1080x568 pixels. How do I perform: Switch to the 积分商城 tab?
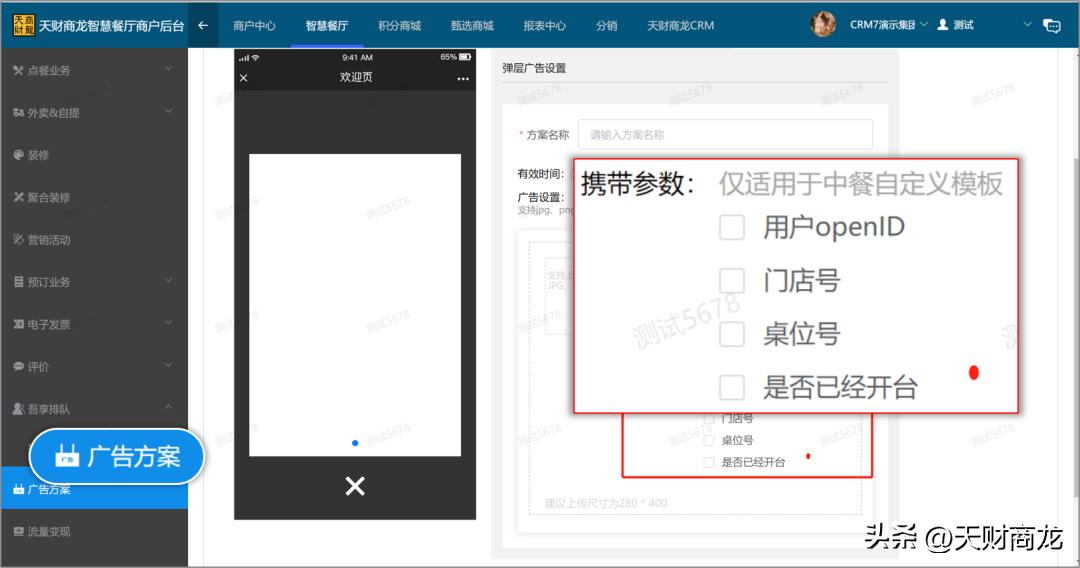pos(400,25)
